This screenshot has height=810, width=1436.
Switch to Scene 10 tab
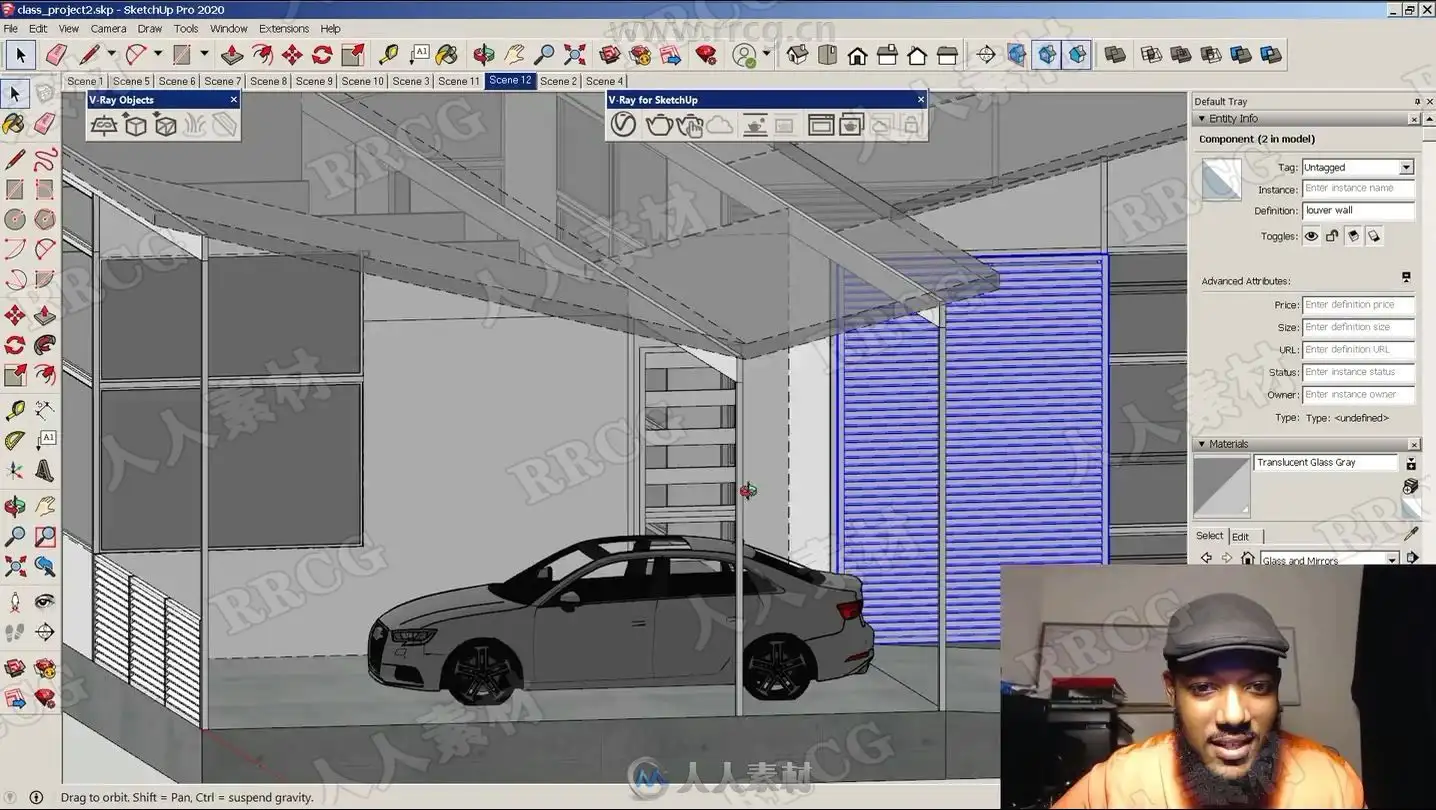[362, 81]
